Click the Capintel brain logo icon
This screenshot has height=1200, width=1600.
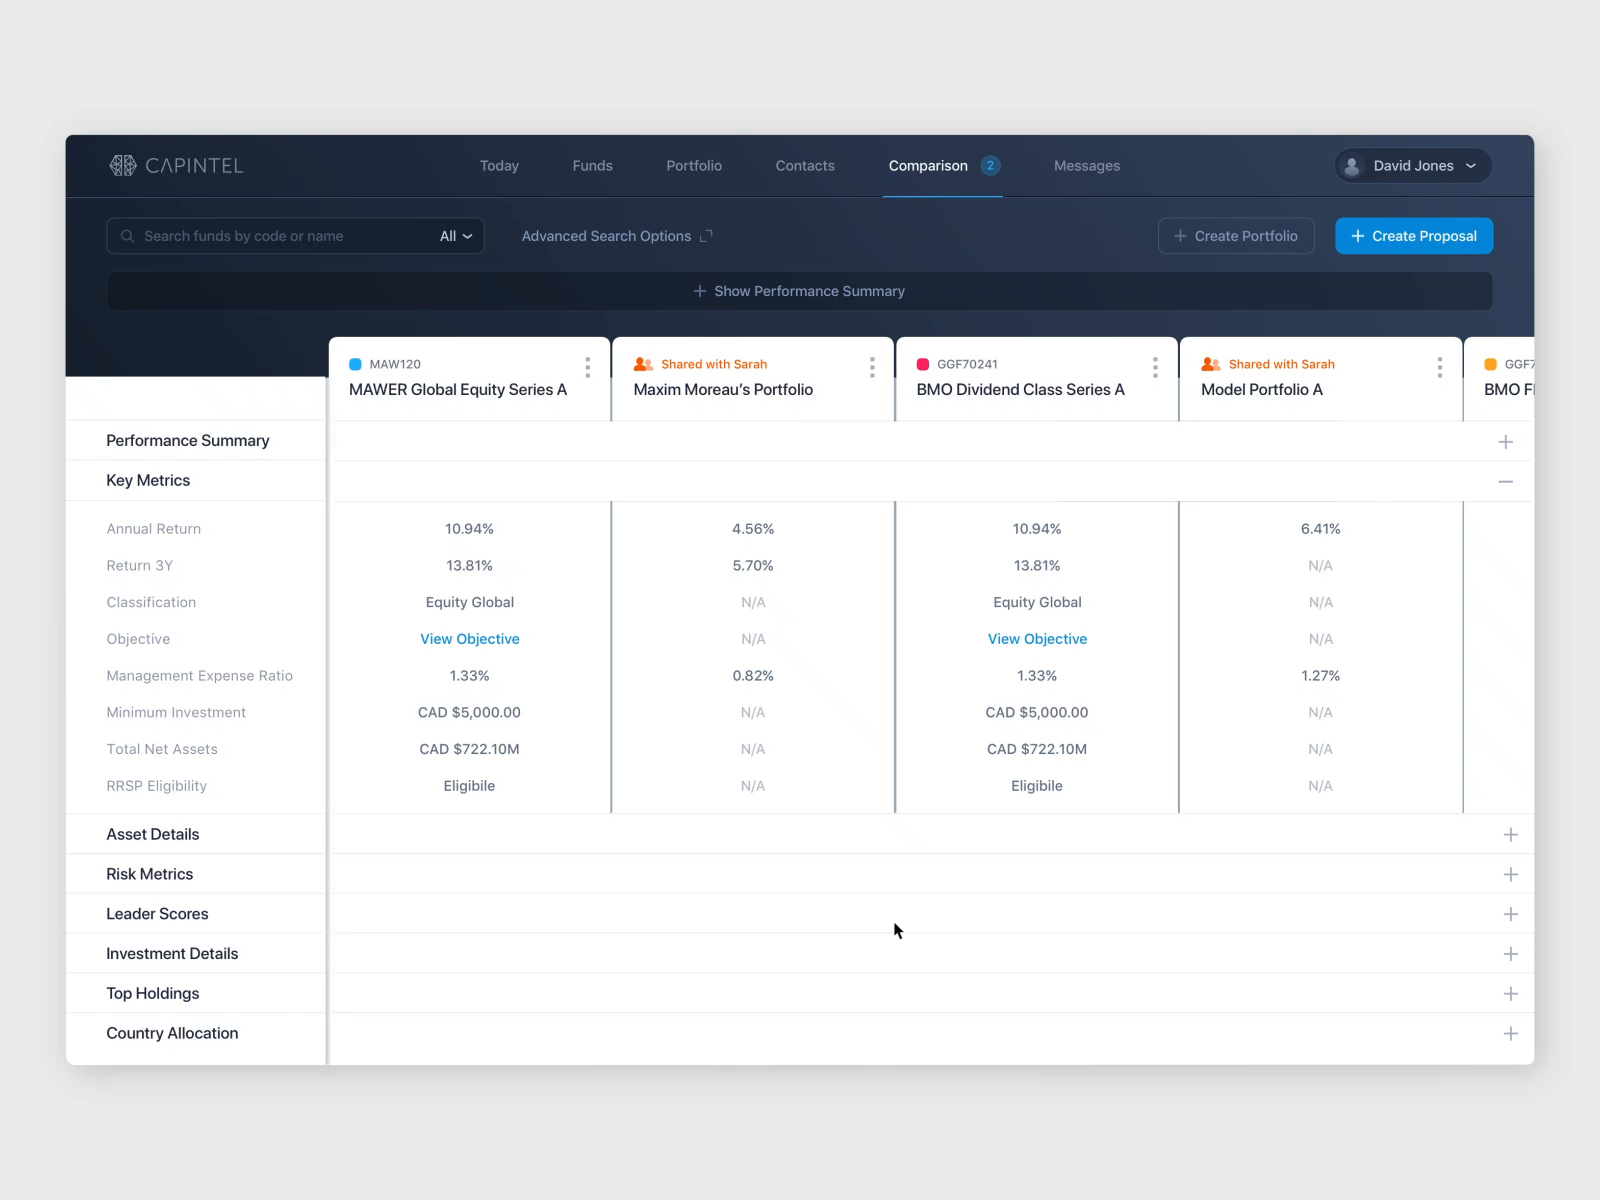tap(122, 165)
